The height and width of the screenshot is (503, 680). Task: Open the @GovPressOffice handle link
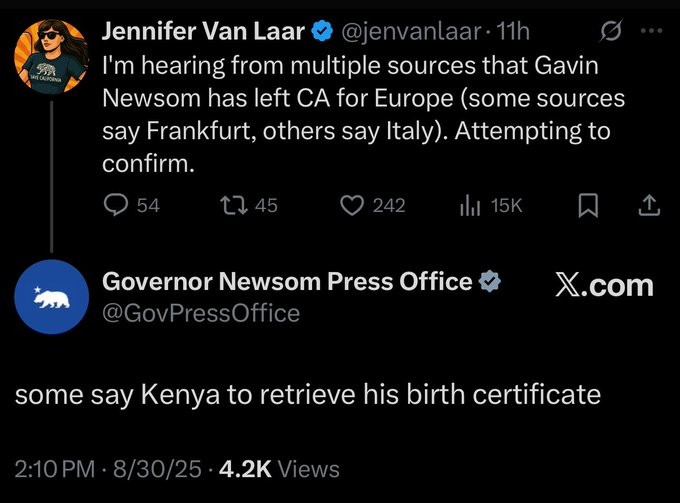[201, 314]
